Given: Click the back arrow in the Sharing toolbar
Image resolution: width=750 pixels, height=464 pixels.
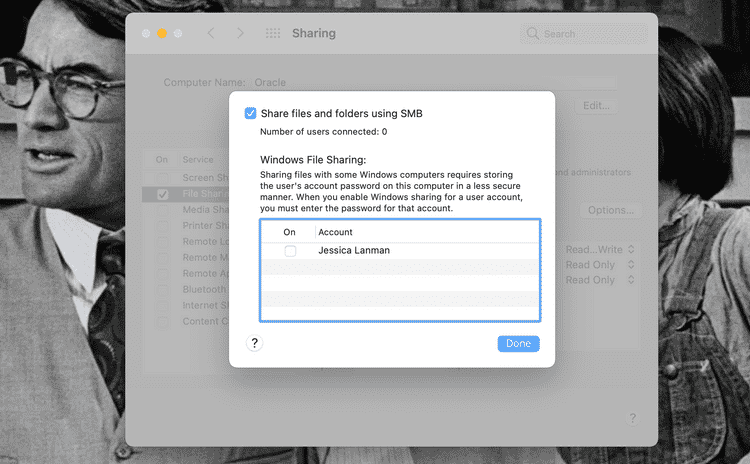Looking at the screenshot, I should [x=211, y=33].
